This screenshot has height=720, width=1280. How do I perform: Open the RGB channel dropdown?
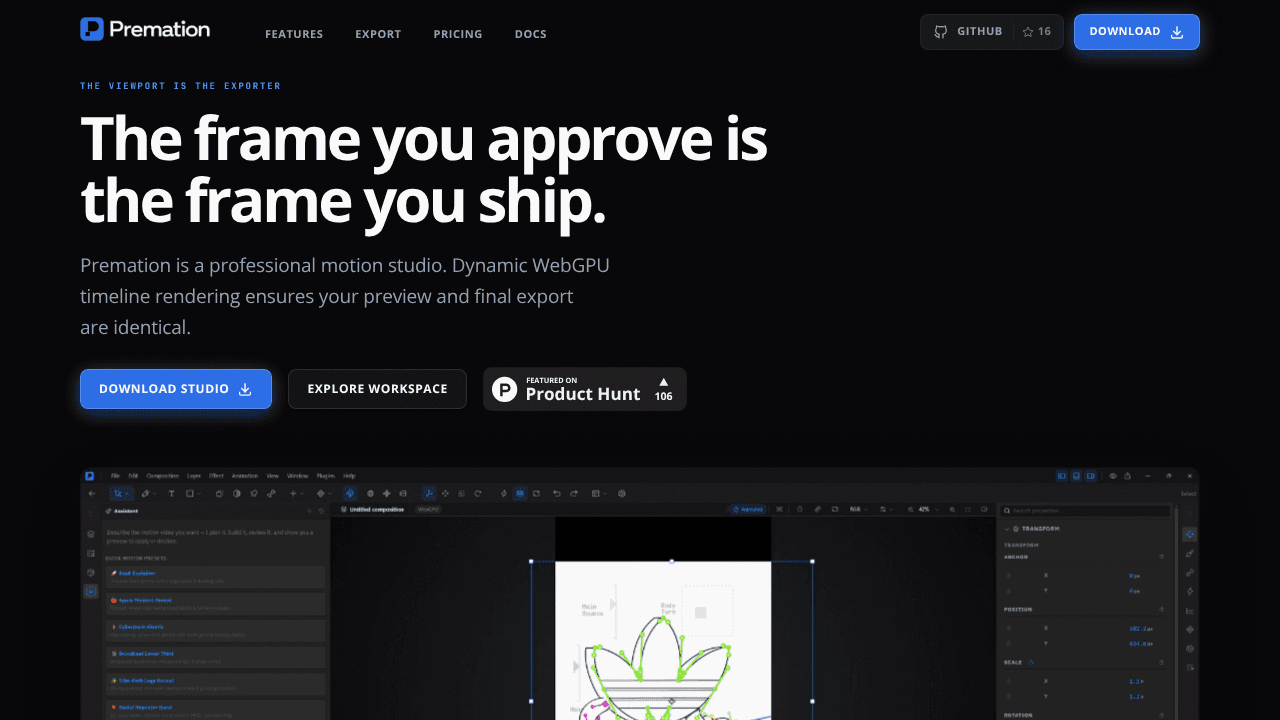tap(858, 509)
